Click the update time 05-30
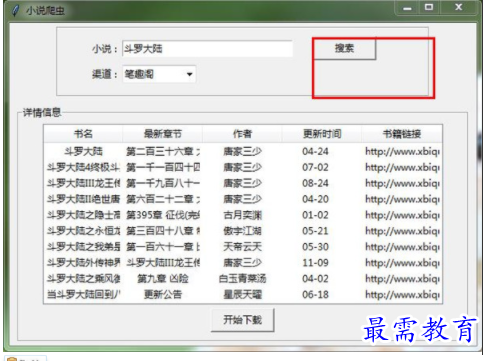Viewport: 485px width, 361px height. [x=315, y=247]
